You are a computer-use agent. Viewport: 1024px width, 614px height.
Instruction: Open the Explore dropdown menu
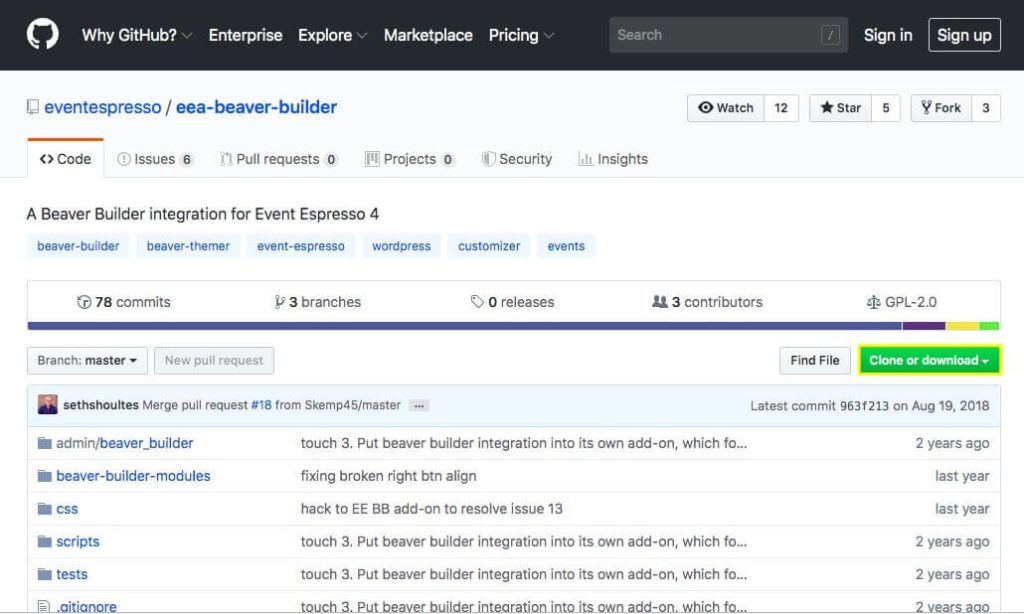(332, 35)
